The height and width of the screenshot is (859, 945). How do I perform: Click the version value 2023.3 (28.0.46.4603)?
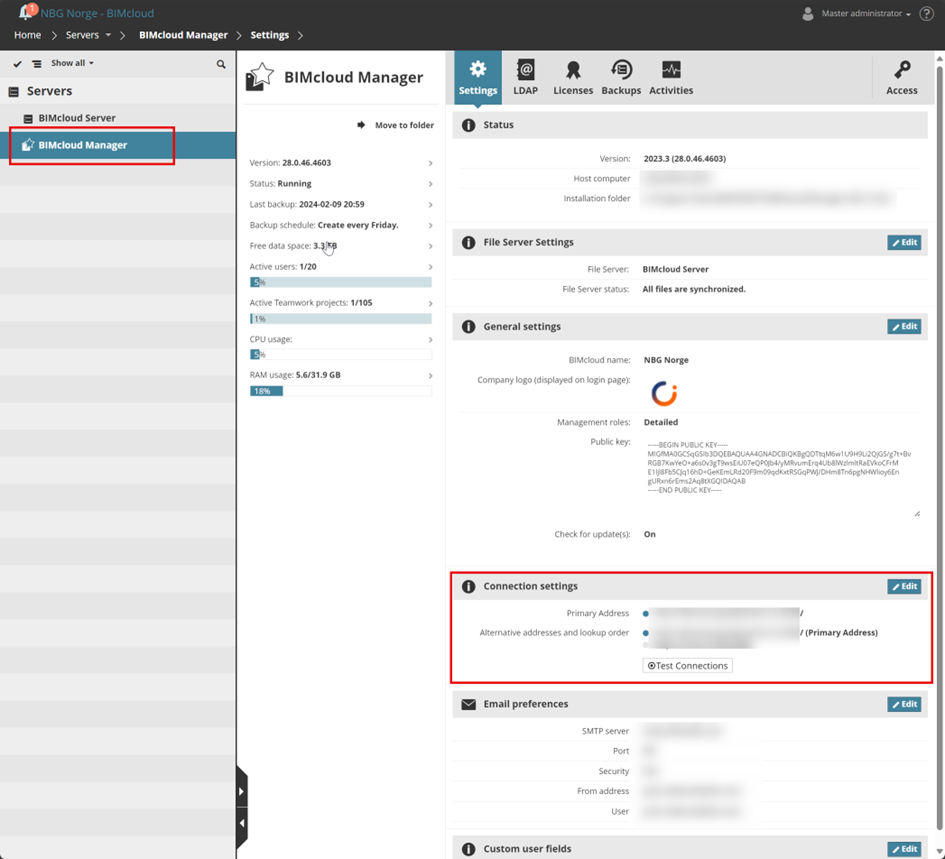(685, 159)
